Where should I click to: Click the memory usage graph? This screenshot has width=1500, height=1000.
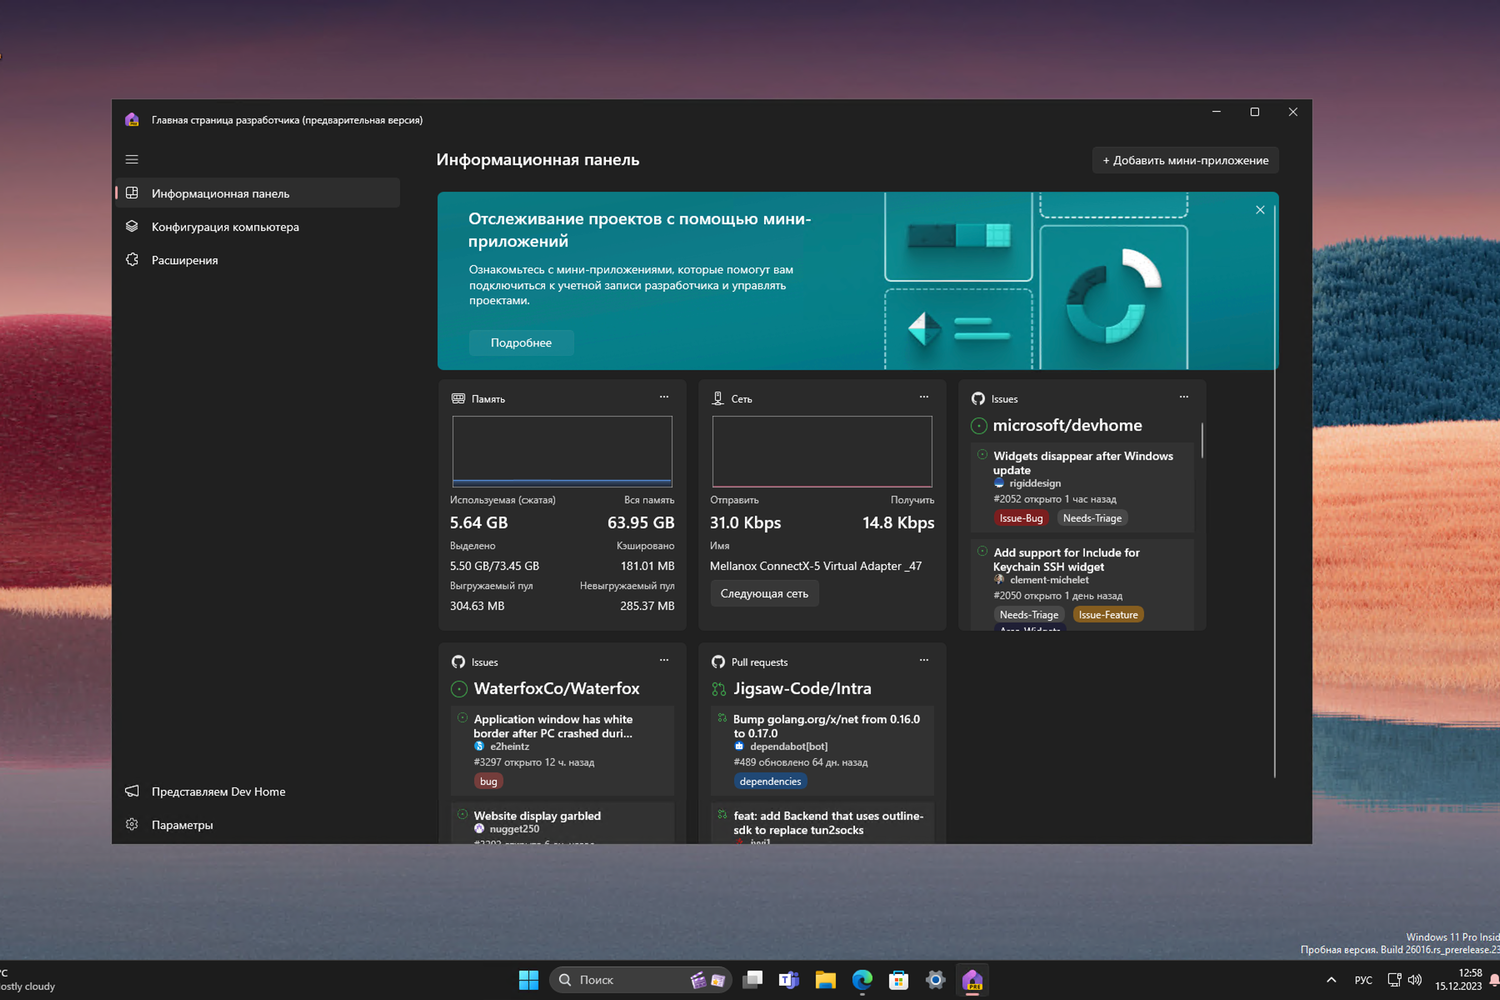[562, 452]
